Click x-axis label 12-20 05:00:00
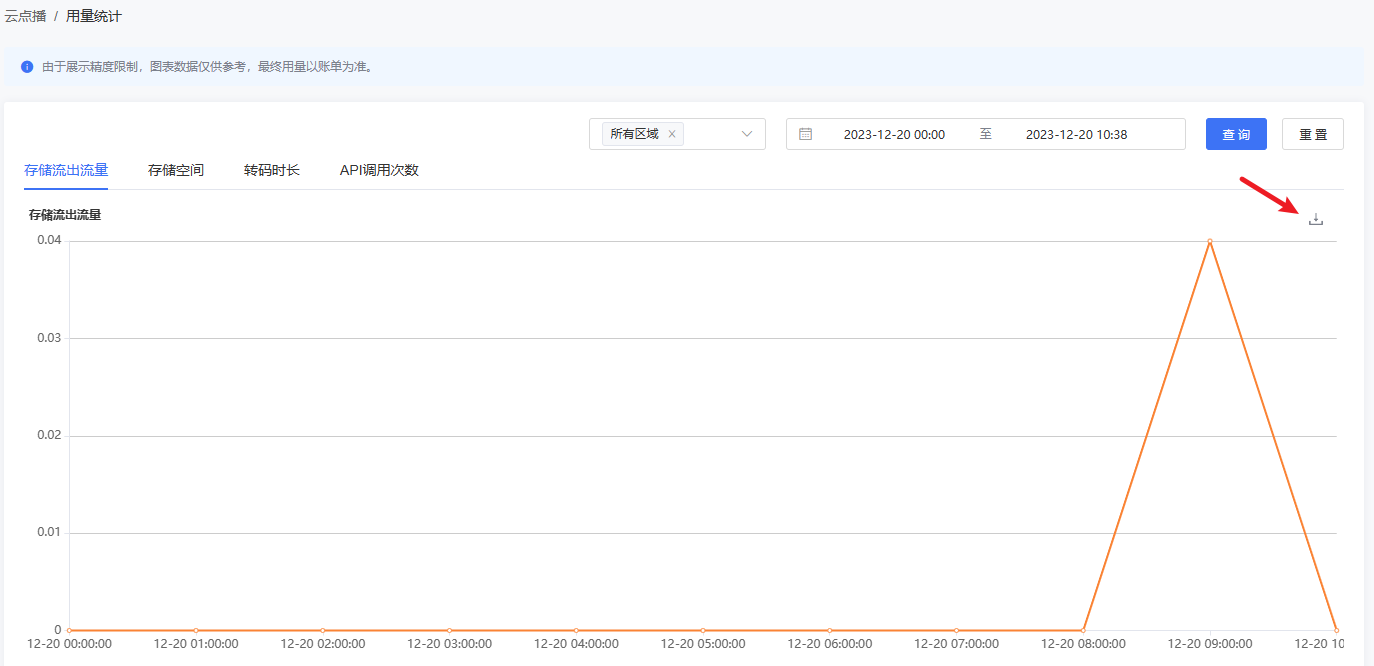 pyautogui.click(x=703, y=644)
